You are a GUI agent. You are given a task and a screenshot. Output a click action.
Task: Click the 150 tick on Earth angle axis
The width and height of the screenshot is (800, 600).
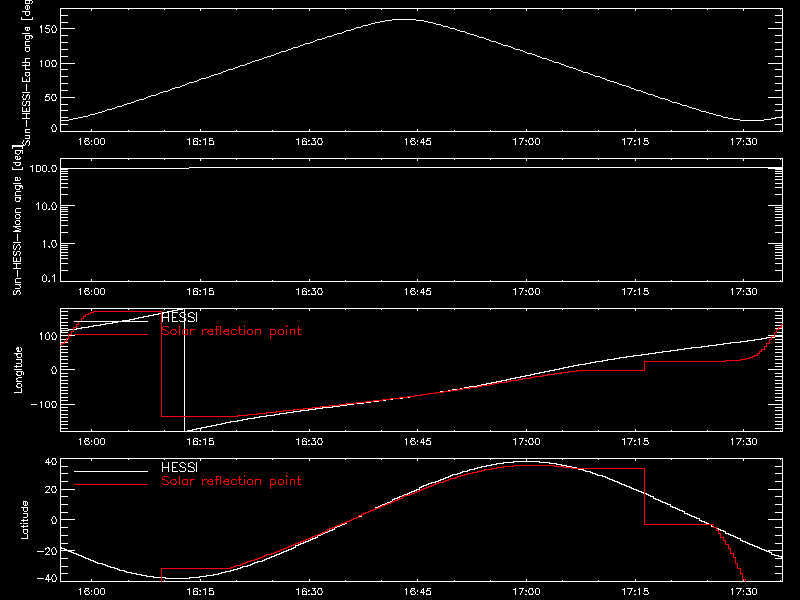pos(48,30)
